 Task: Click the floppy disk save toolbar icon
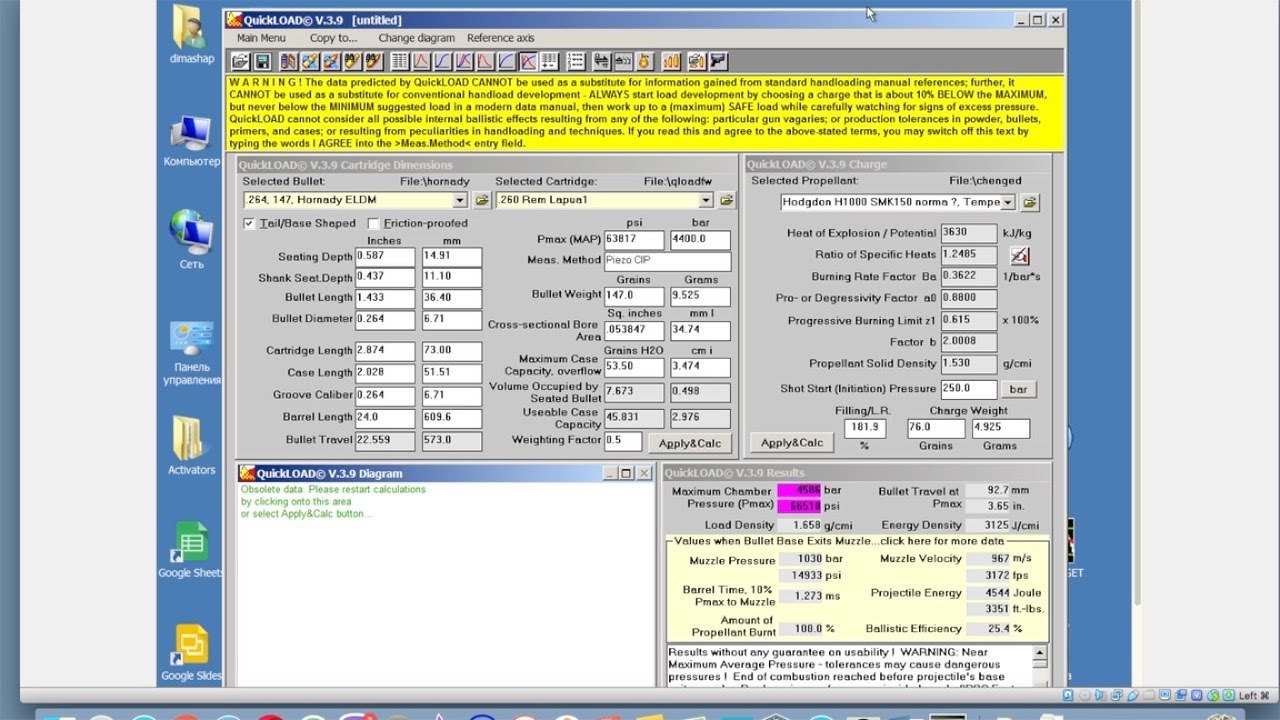[x=262, y=62]
